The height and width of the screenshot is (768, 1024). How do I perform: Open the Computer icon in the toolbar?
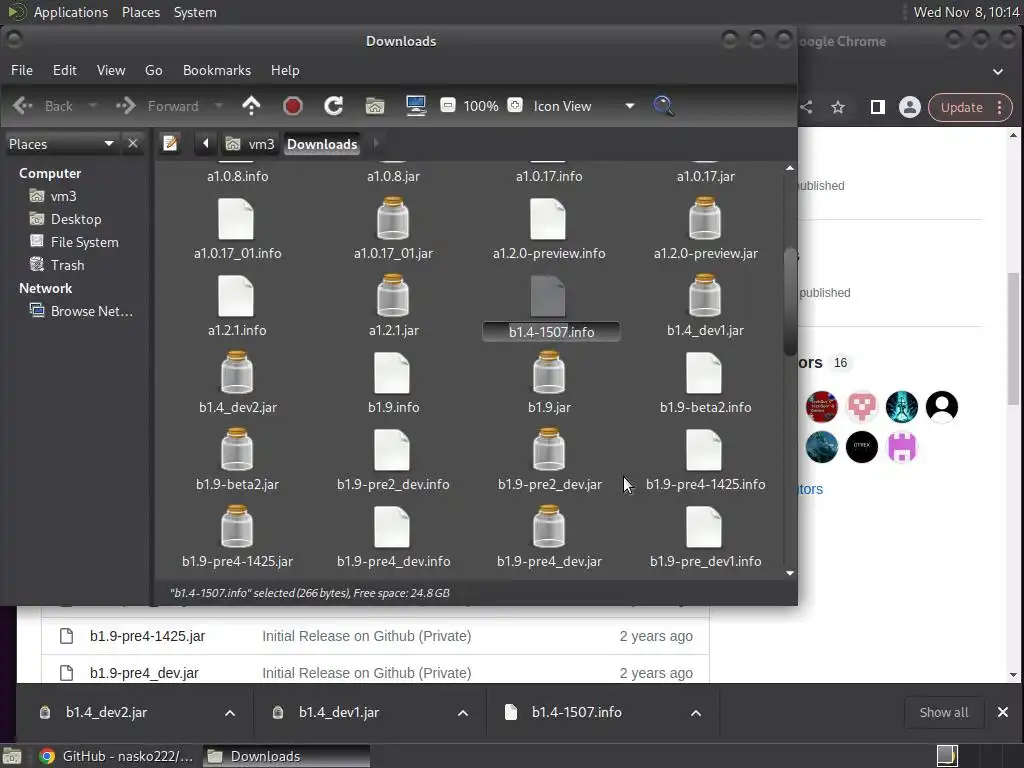click(x=416, y=106)
